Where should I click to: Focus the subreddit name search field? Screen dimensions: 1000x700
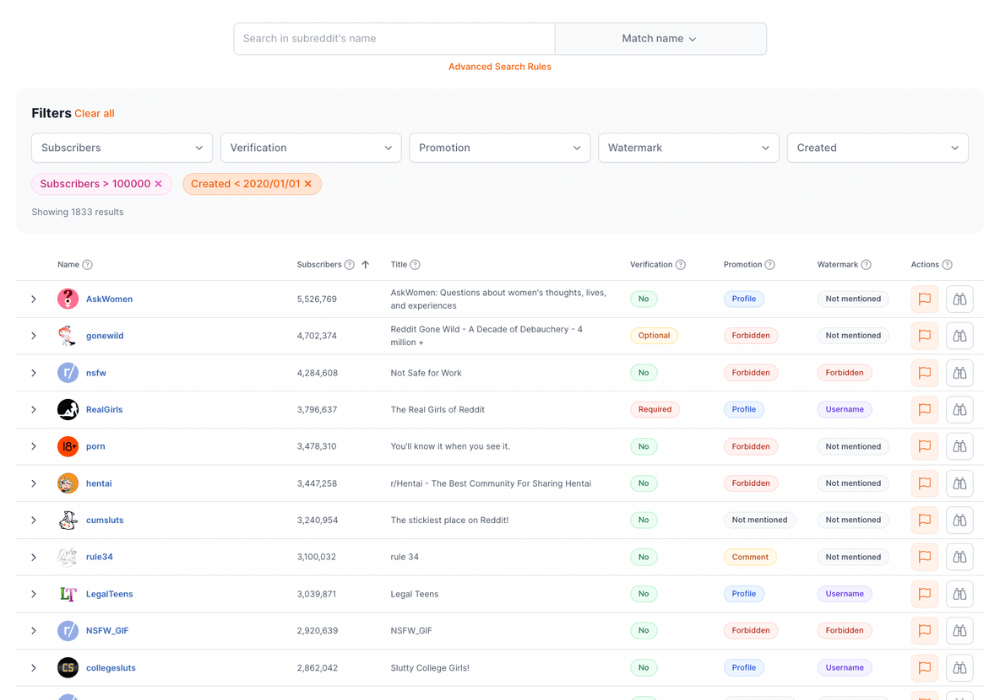click(394, 39)
